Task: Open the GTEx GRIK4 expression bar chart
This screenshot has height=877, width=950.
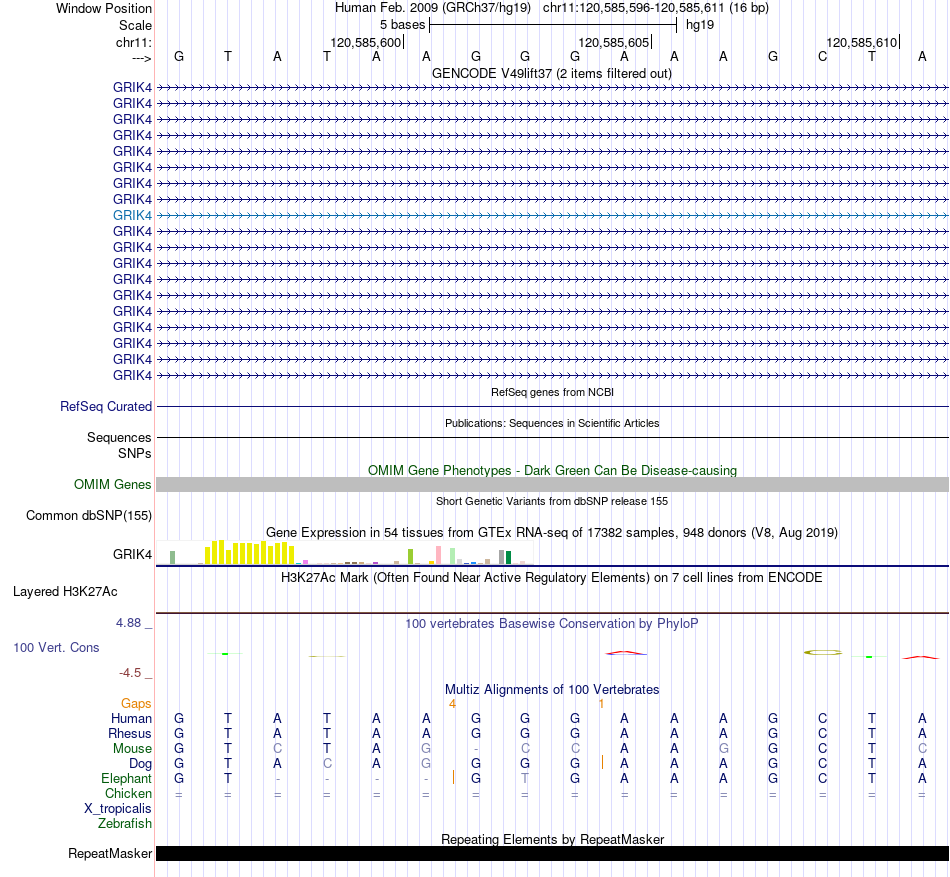Action: tap(344, 552)
